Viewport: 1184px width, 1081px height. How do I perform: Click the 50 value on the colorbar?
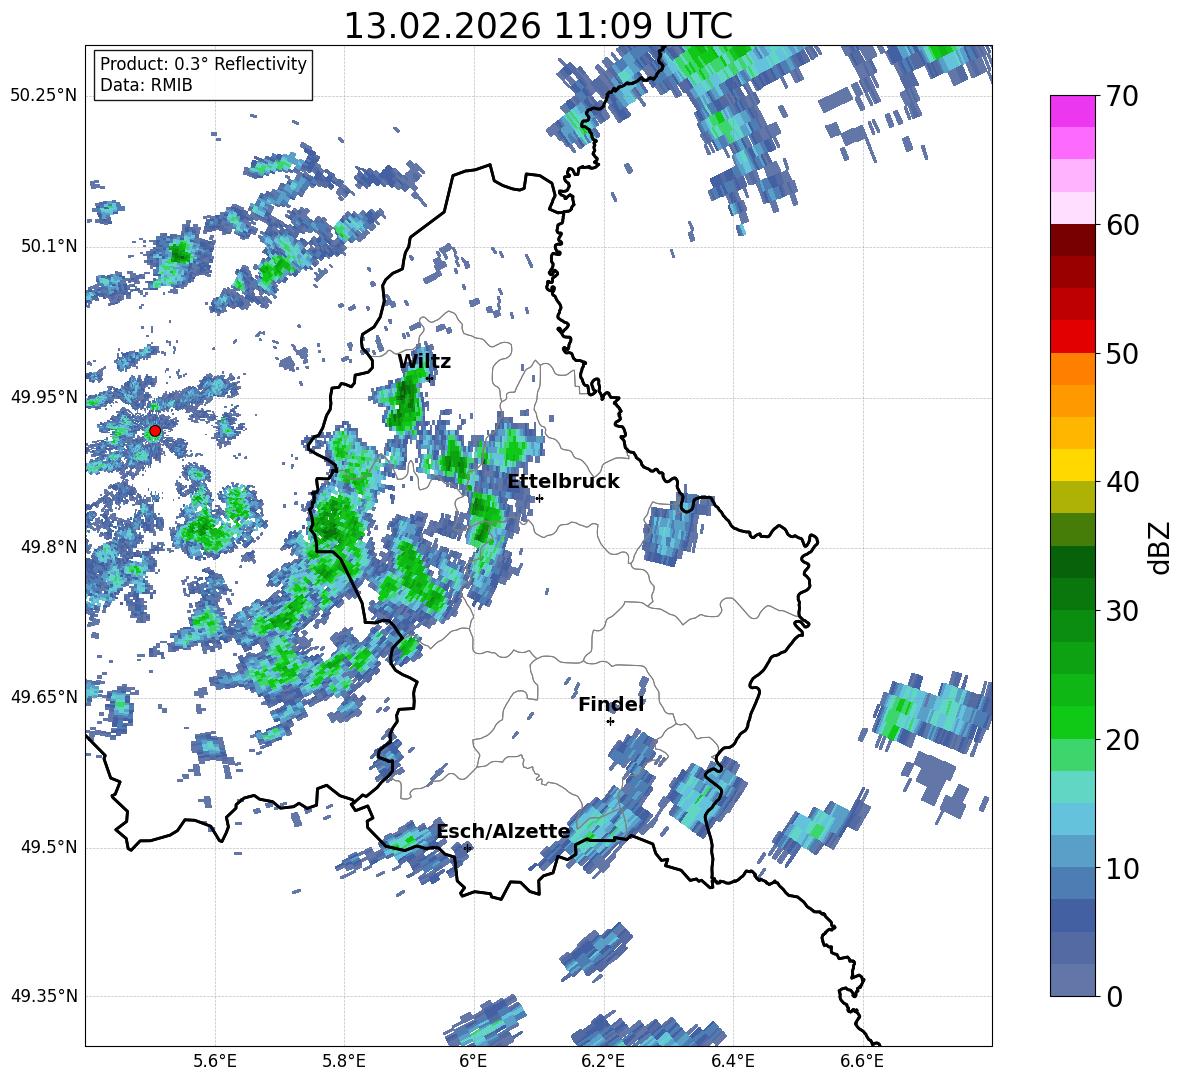pyautogui.click(x=1122, y=354)
